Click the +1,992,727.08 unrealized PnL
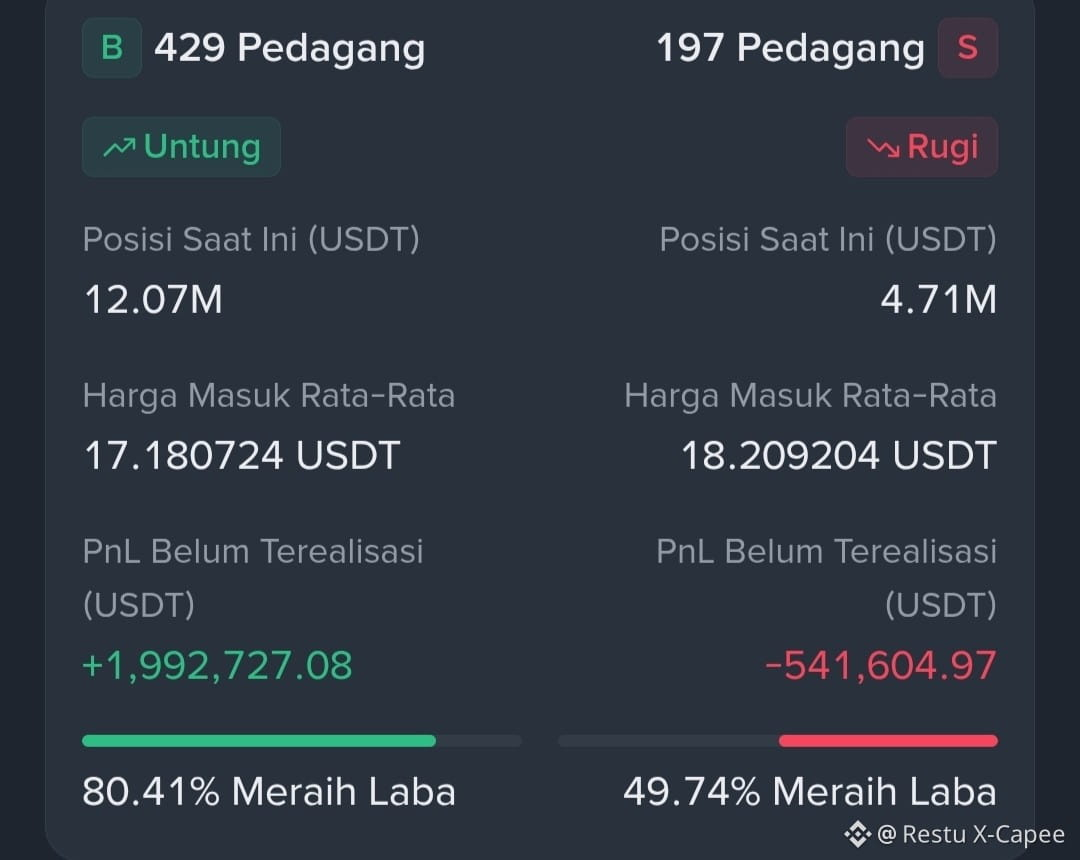 click(x=217, y=666)
